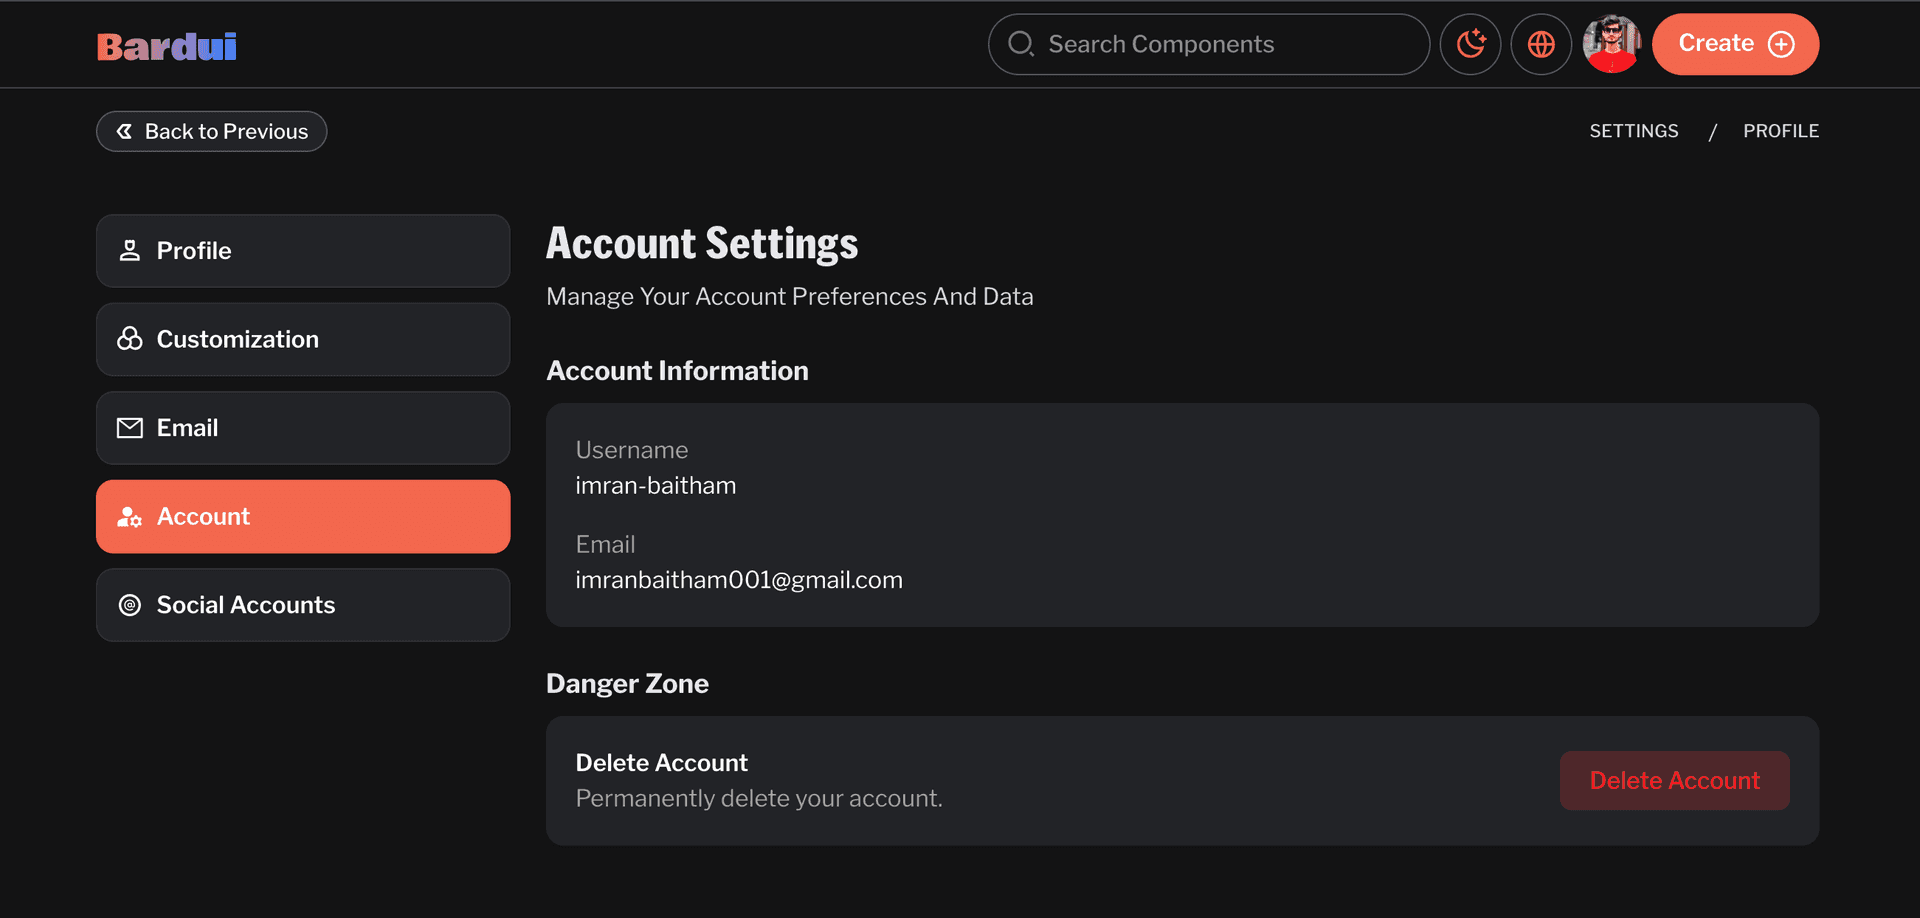Viewport: 1920px width, 918px height.
Task: Toggle dark mode moon icon
Action: click(1470, 44)
